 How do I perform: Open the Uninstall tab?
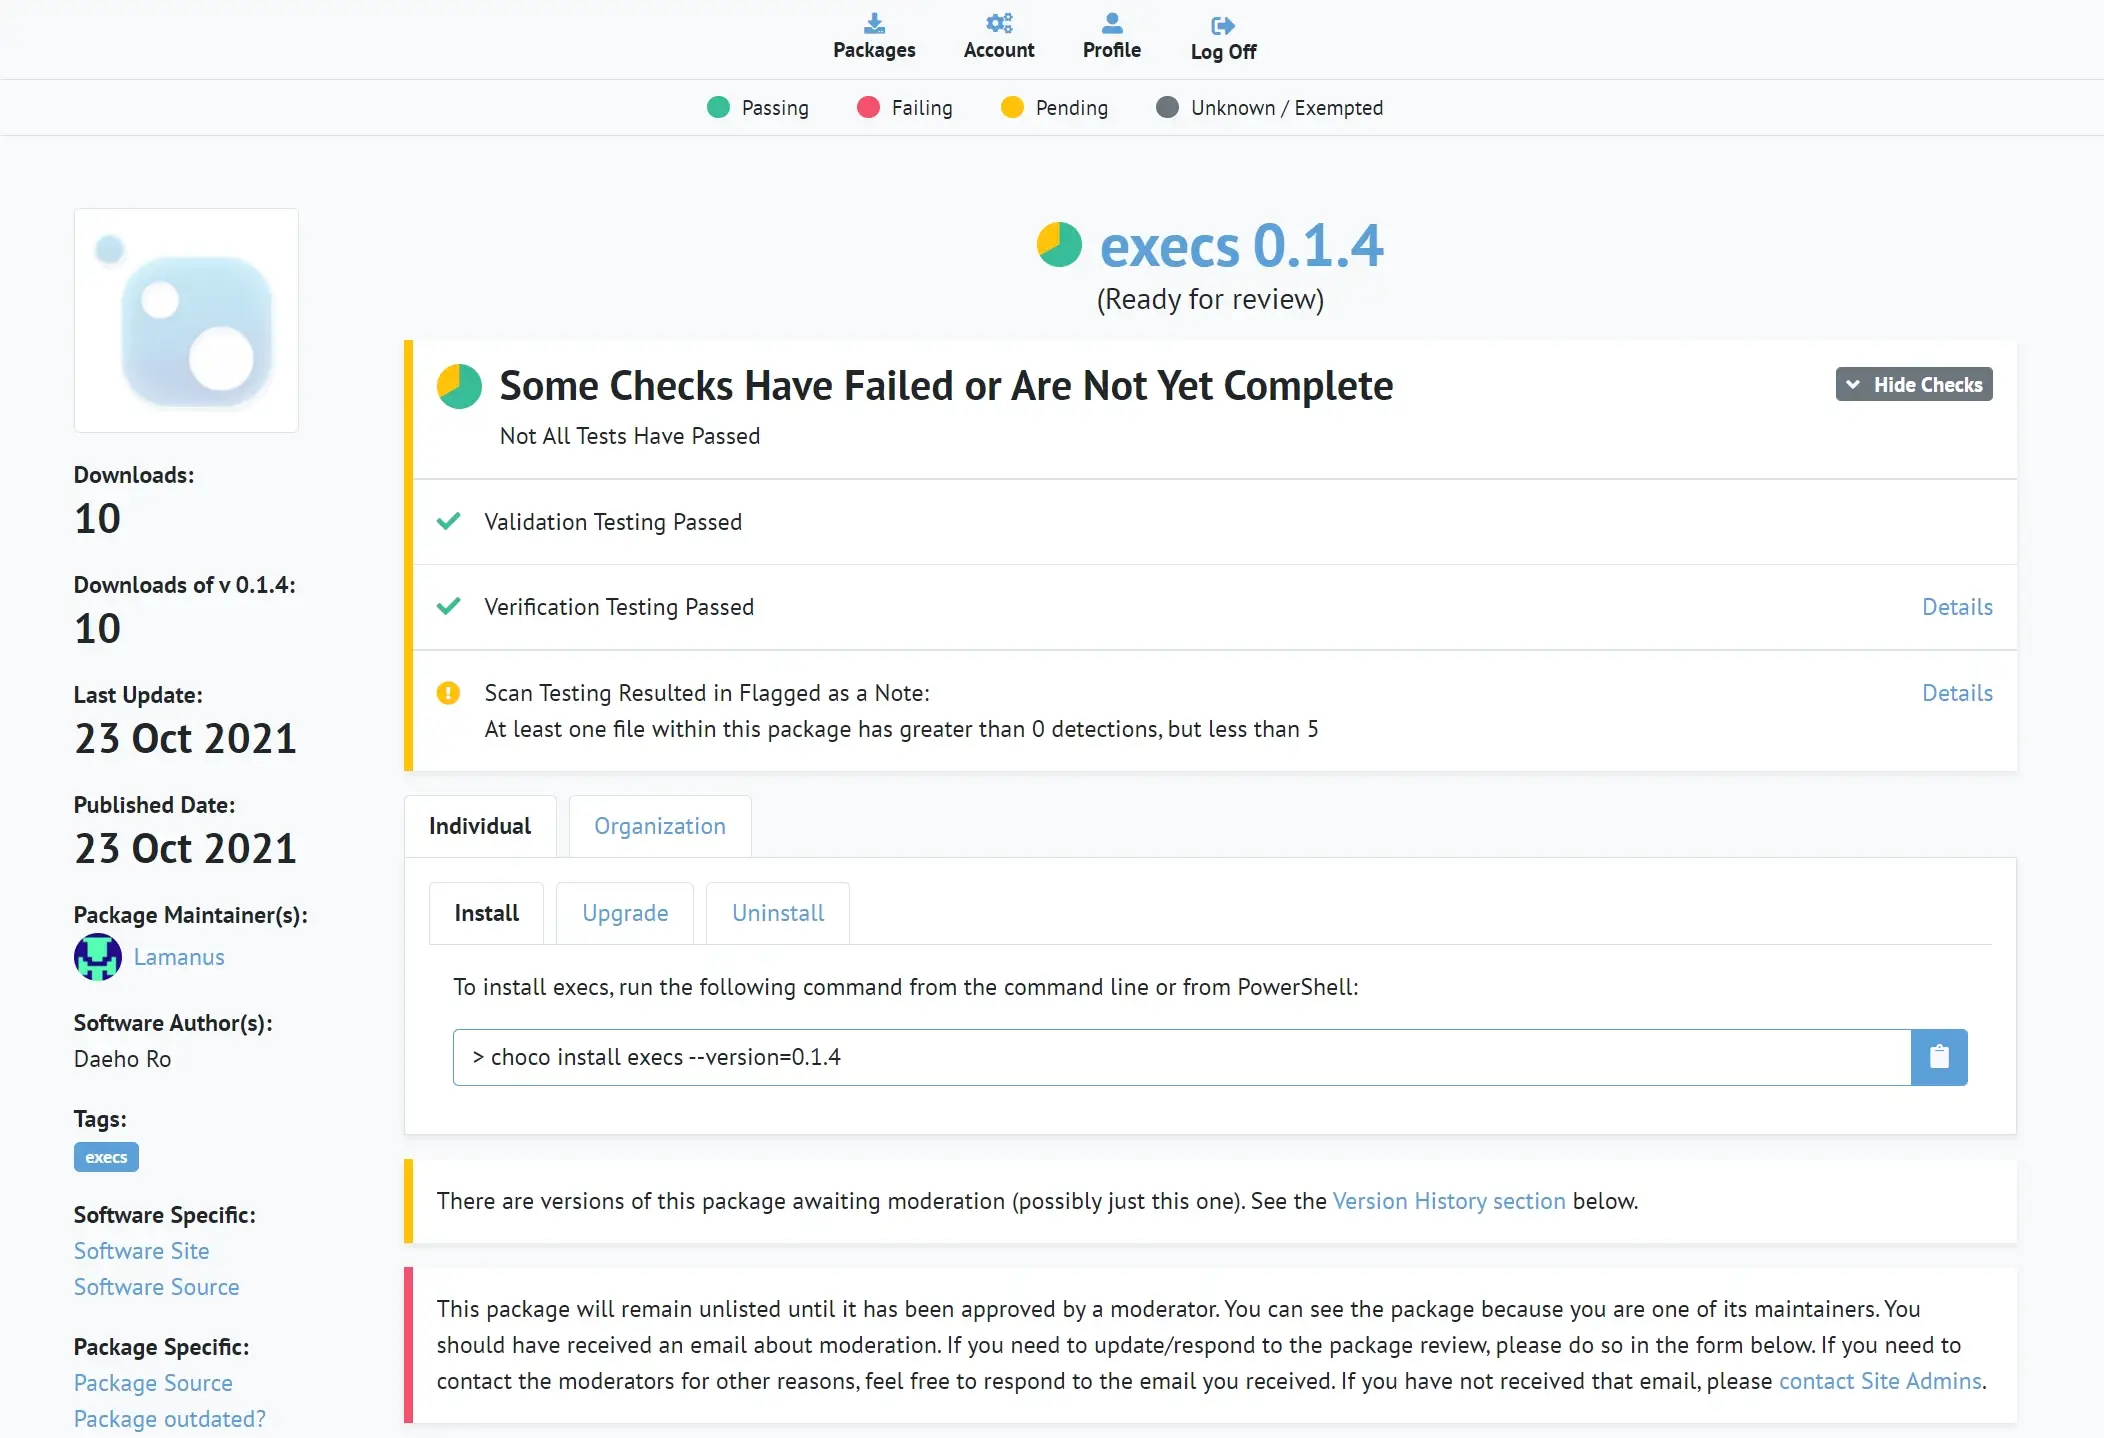[777, 913]
